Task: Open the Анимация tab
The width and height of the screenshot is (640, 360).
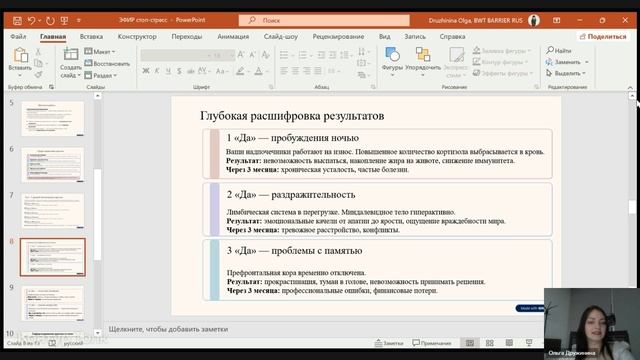Action: [233, 36]
